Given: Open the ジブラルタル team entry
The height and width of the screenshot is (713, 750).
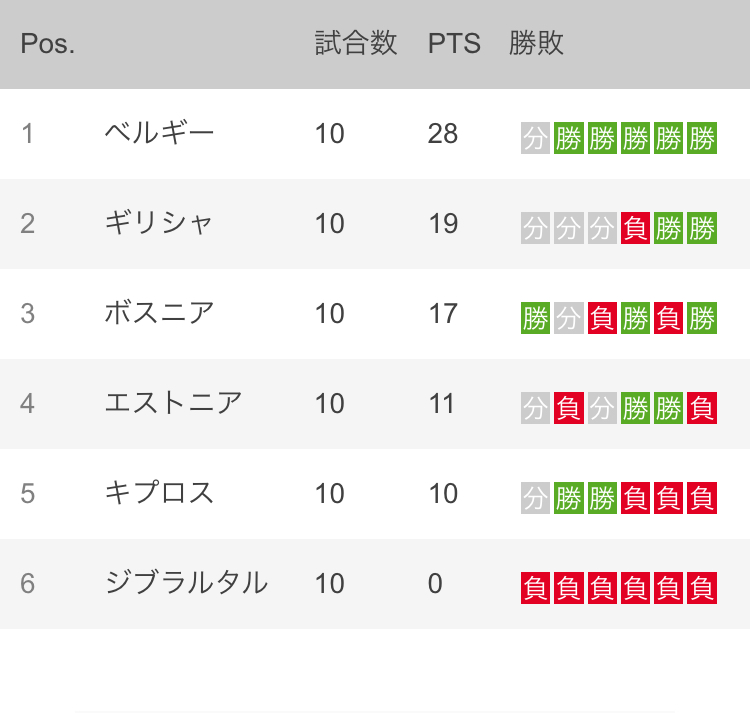Looking at the screenshot, I should (x=375, y=583).
